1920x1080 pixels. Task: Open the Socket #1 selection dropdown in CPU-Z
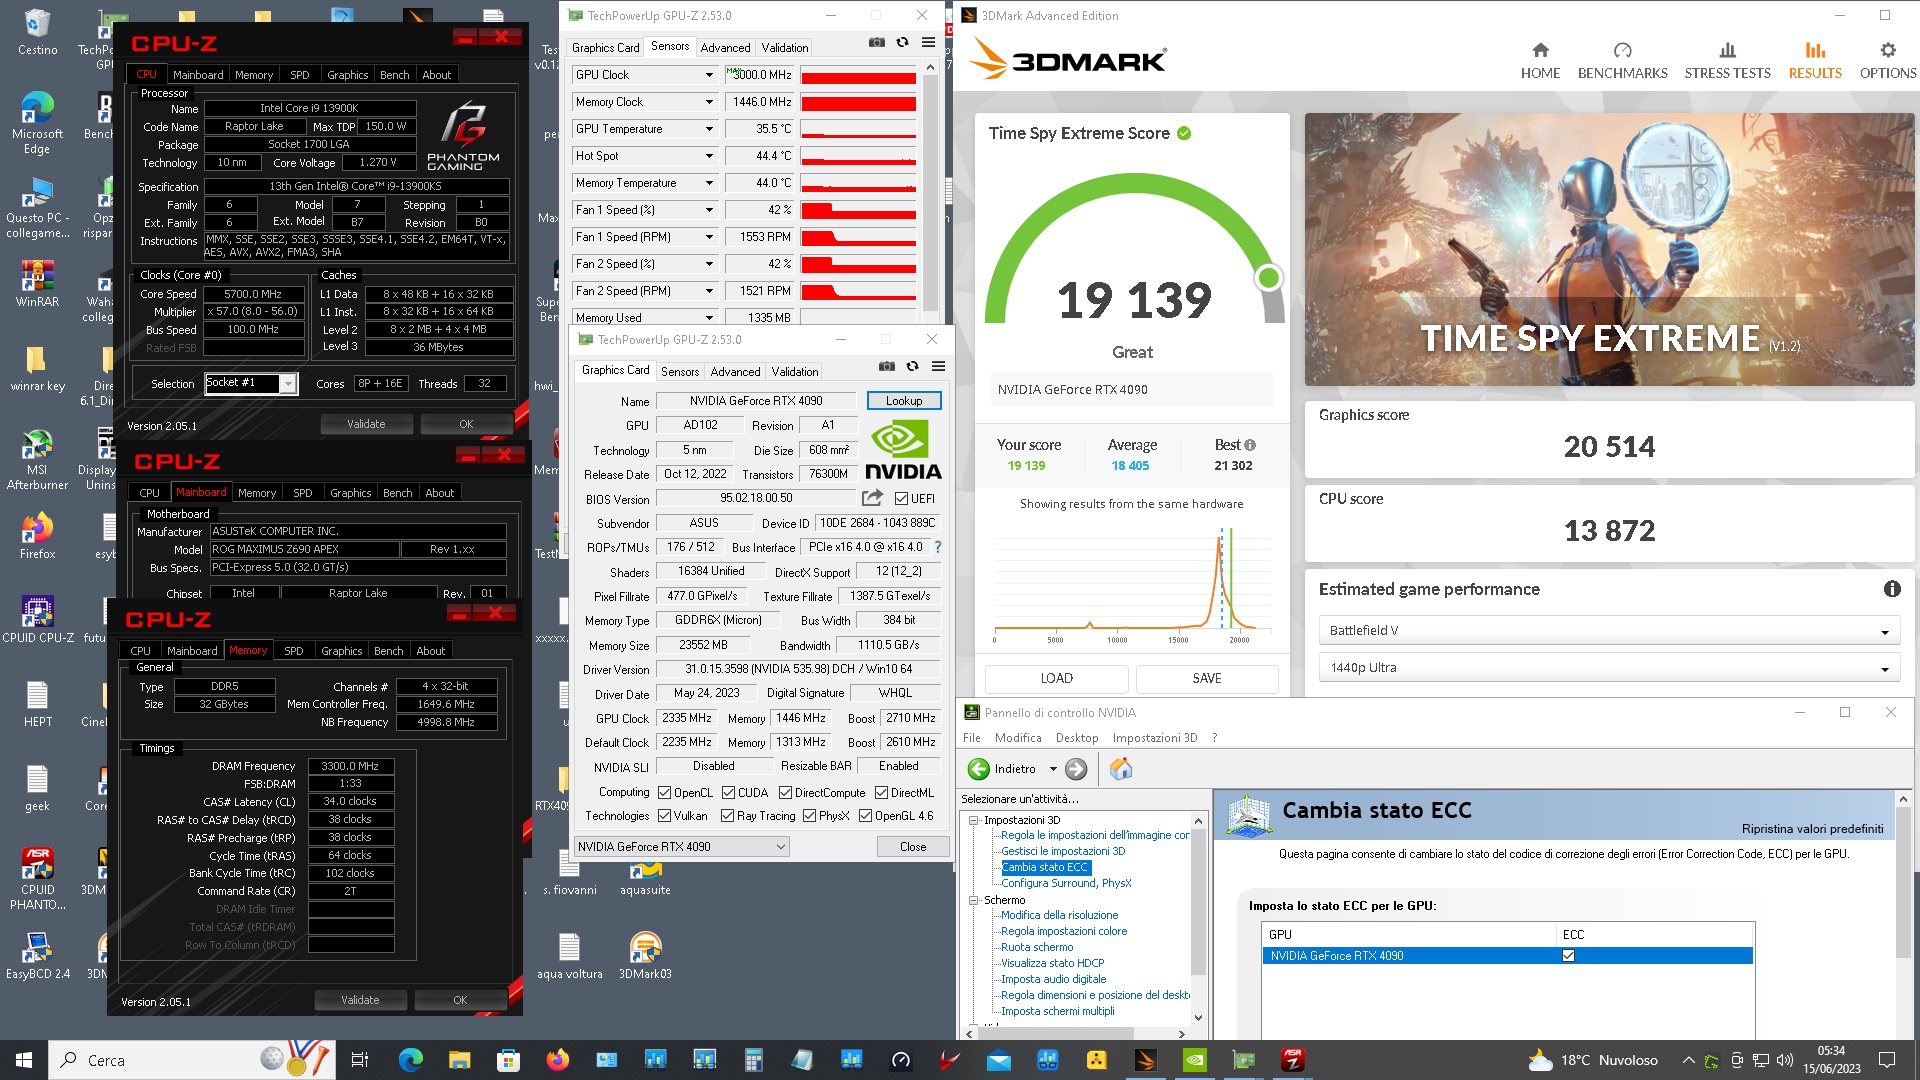[x=288, y=383]
